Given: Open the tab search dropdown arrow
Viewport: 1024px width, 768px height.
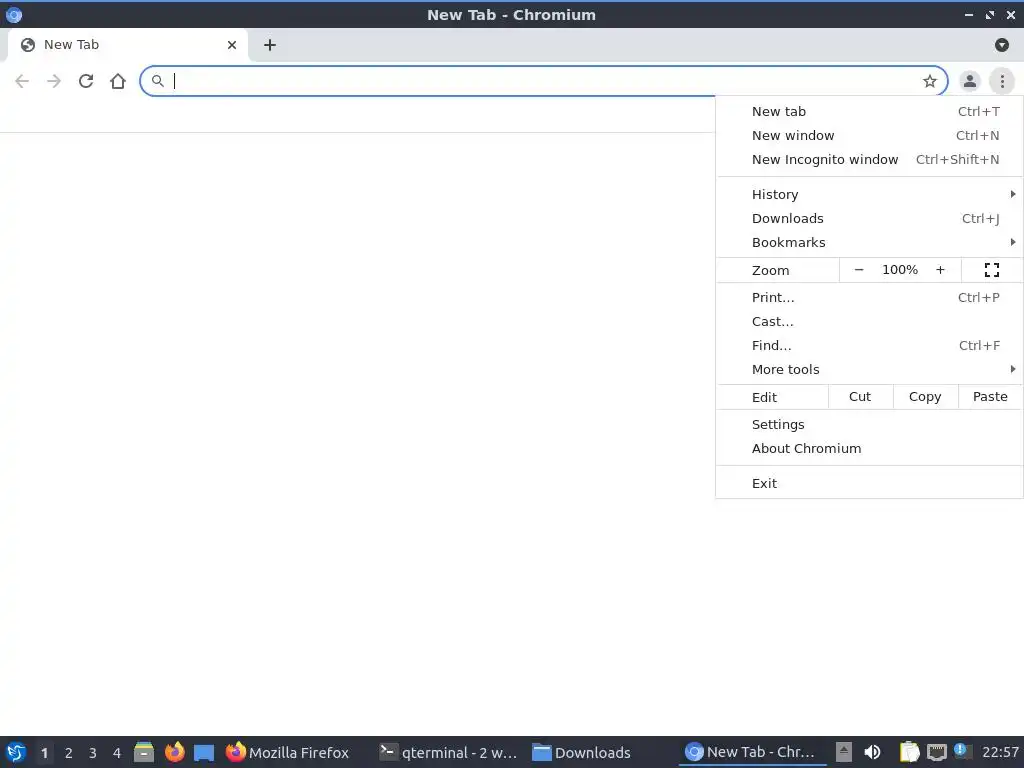Looking at the screenshot, I should tap(1002, 45).
